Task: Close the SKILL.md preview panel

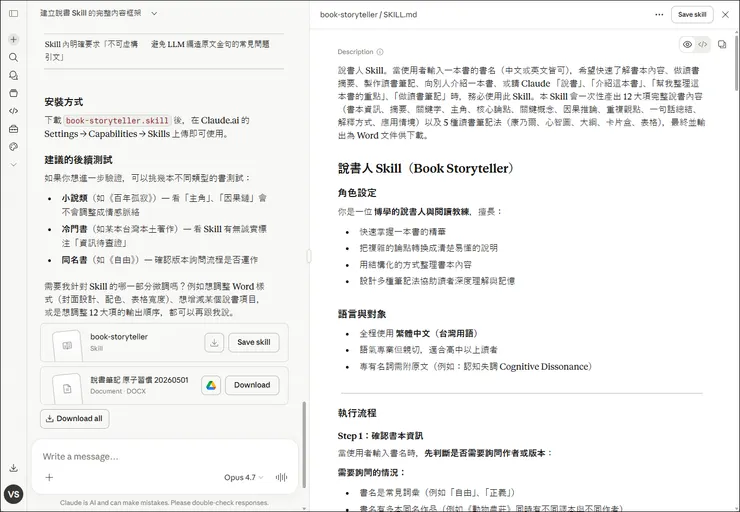Action: [x=725, y=15]
